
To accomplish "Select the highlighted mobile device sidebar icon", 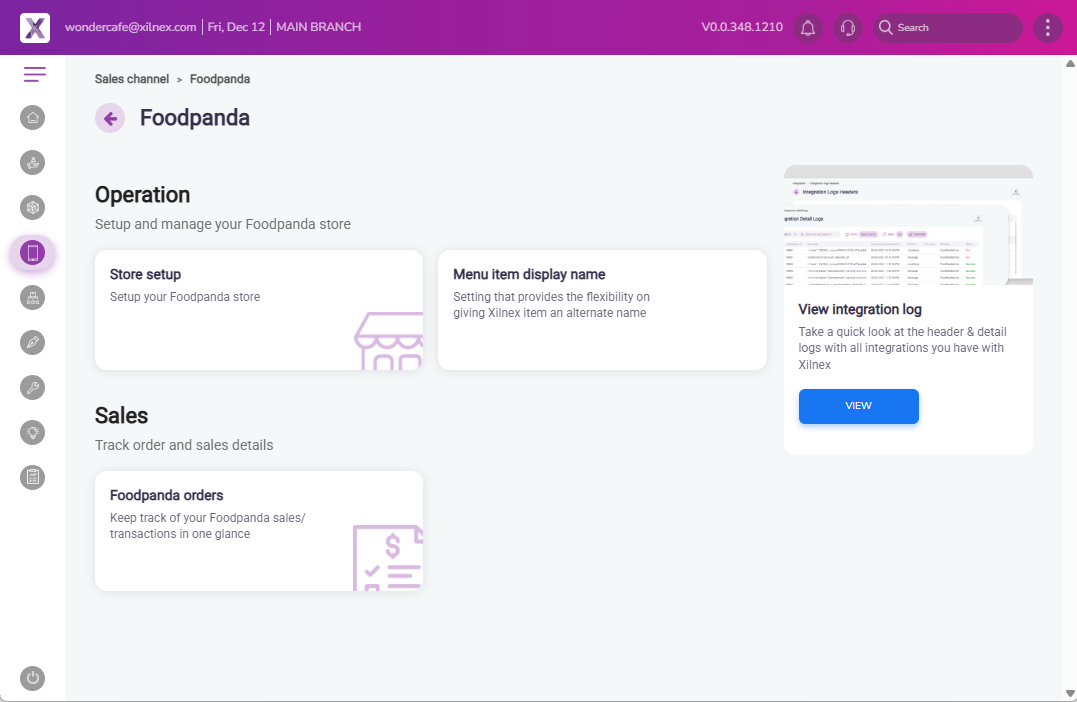I will point(33,254).
